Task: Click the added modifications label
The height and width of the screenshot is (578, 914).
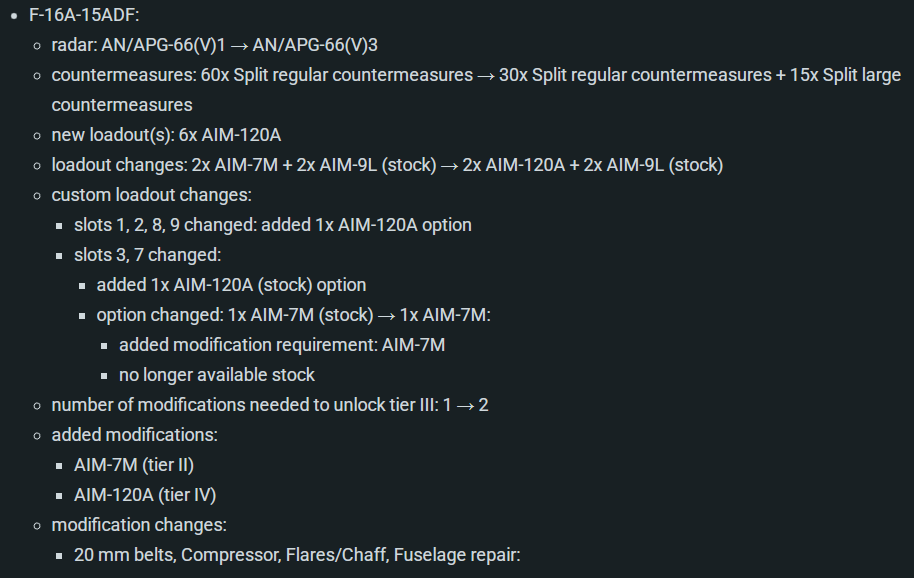Action: pyautogui.click(x=135, y=435)
